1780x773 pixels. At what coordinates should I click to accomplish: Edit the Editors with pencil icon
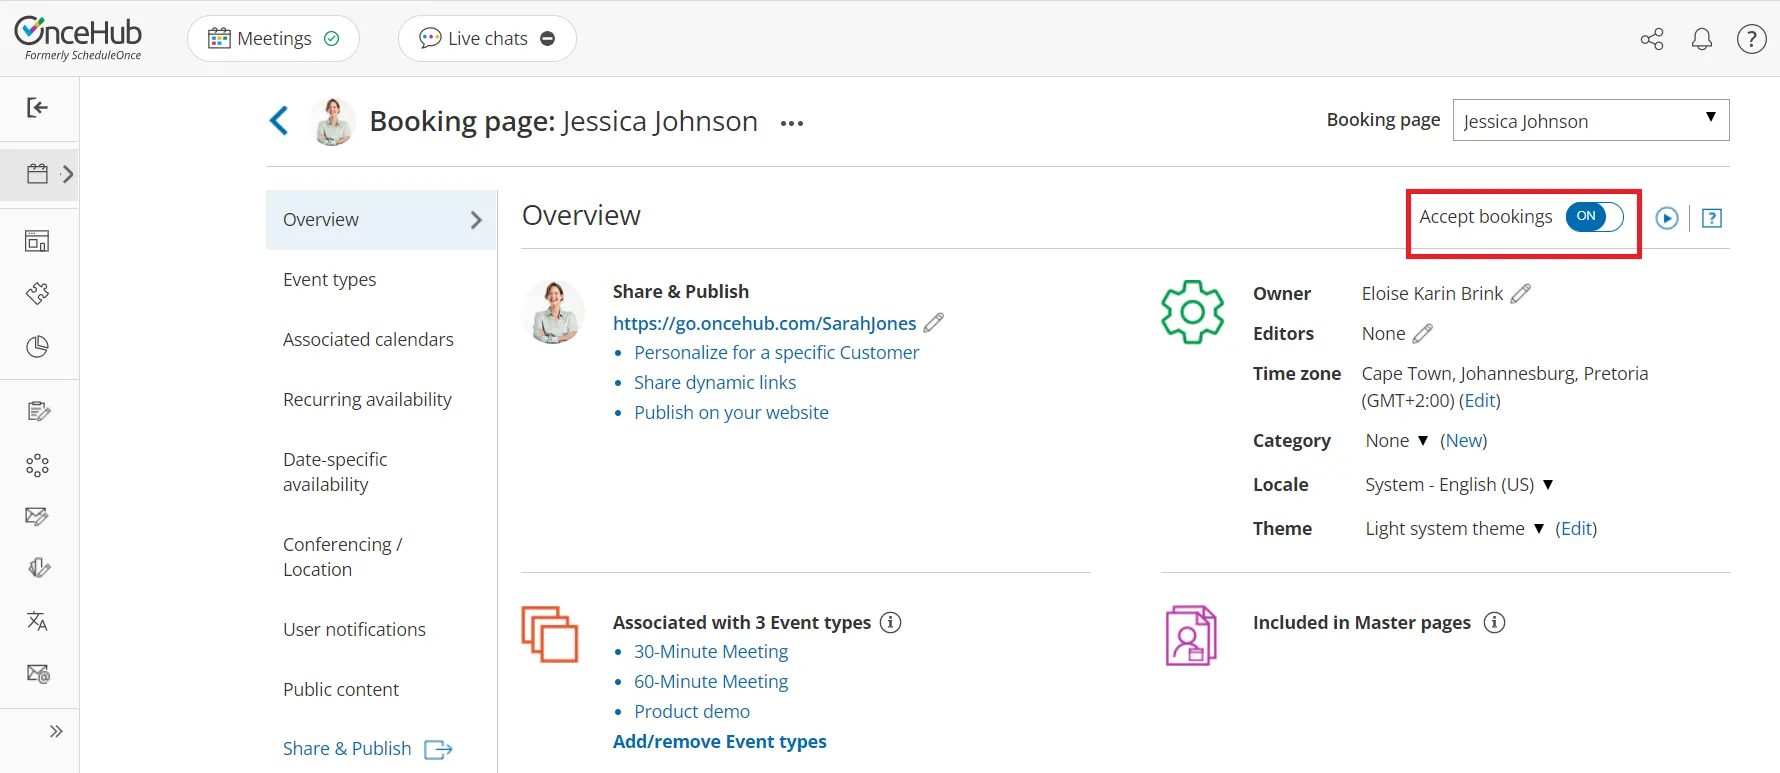(x=1423, y=333)
